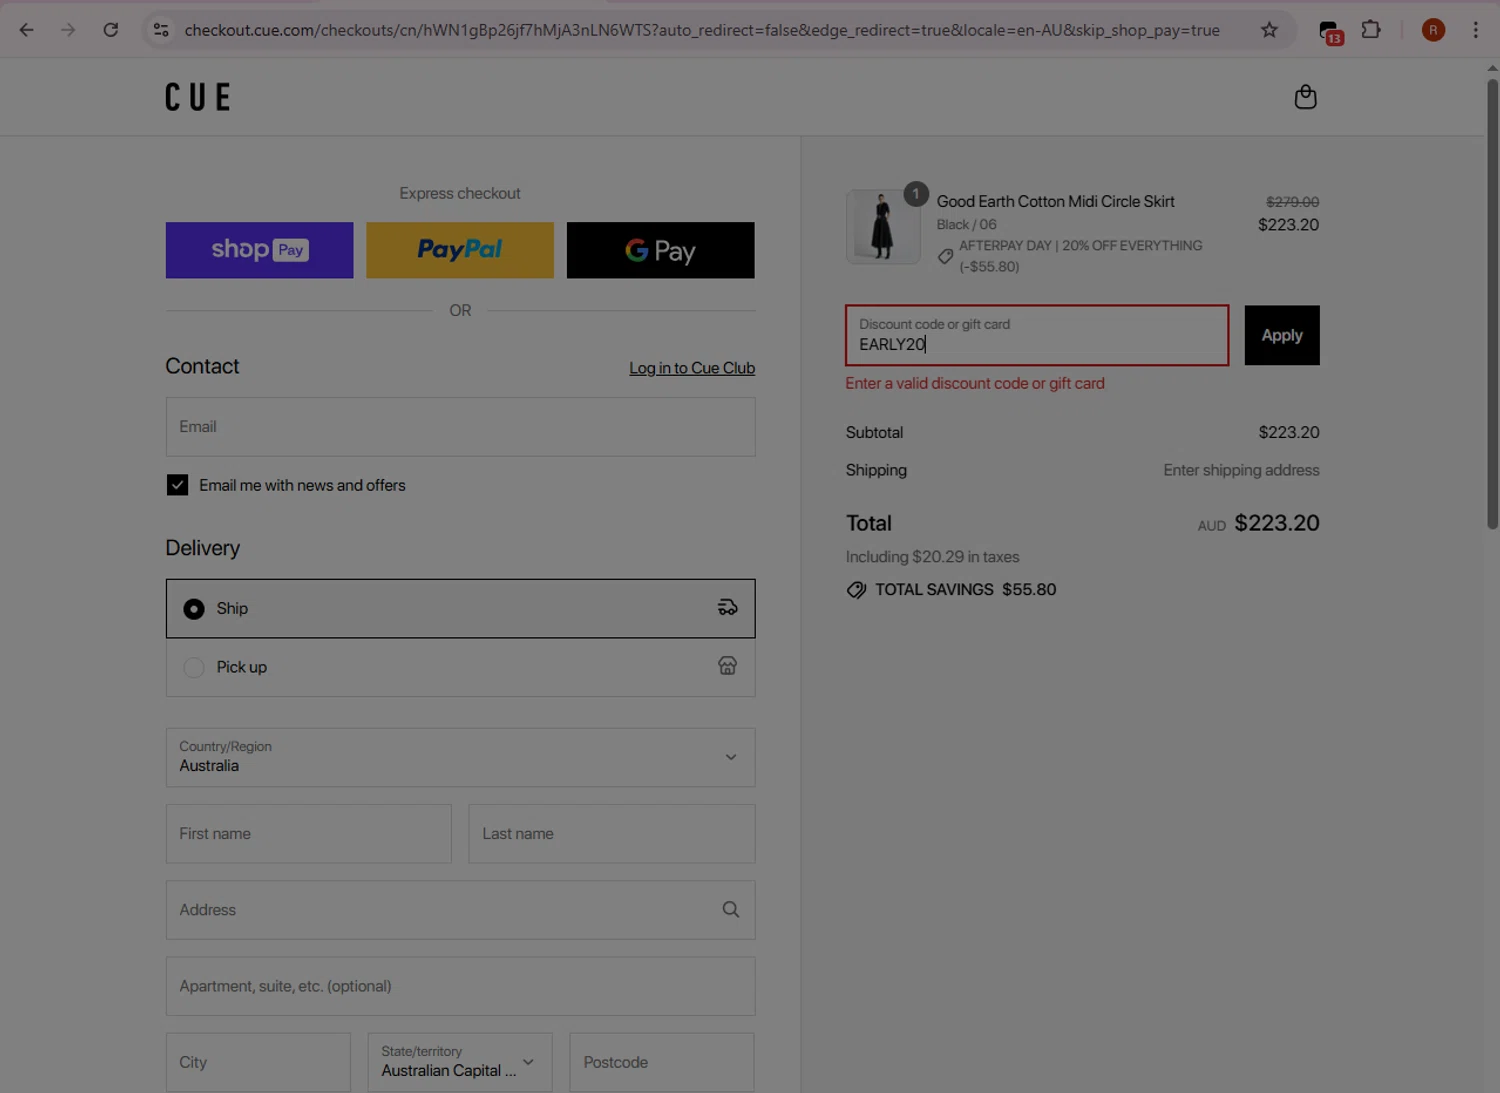
Task: Click the discount code field containing EARLY20
Action: 1037,335
